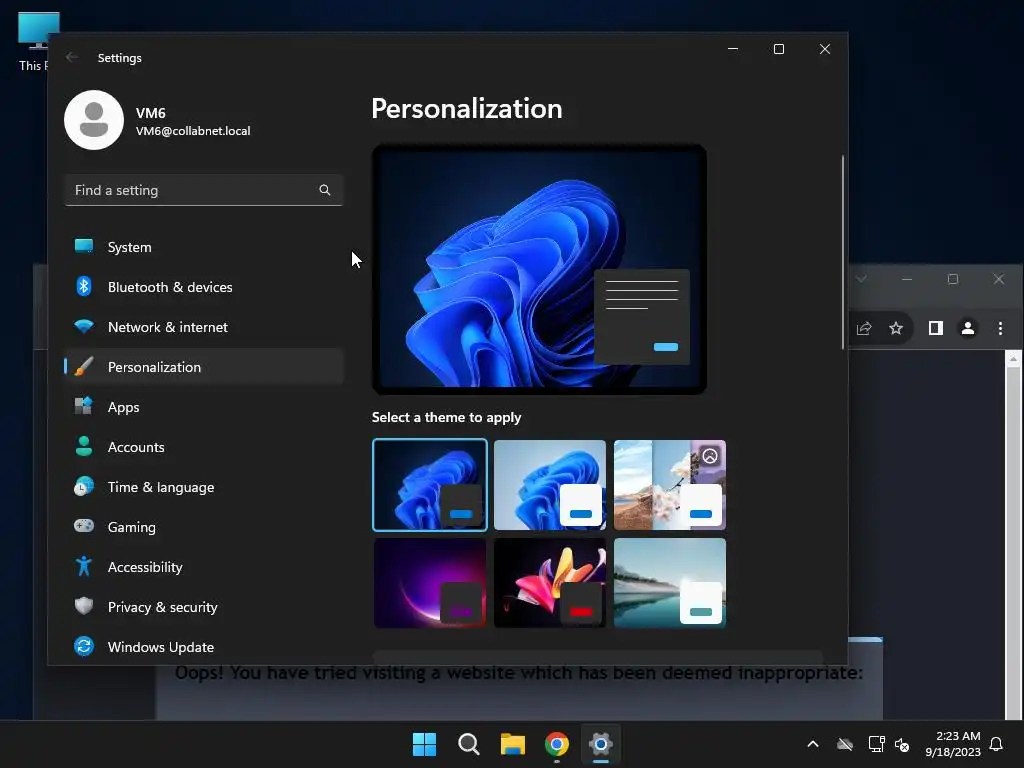Click Chrome's share page icon
This screenshot has height=768, width=1024.
pos(864,328)
